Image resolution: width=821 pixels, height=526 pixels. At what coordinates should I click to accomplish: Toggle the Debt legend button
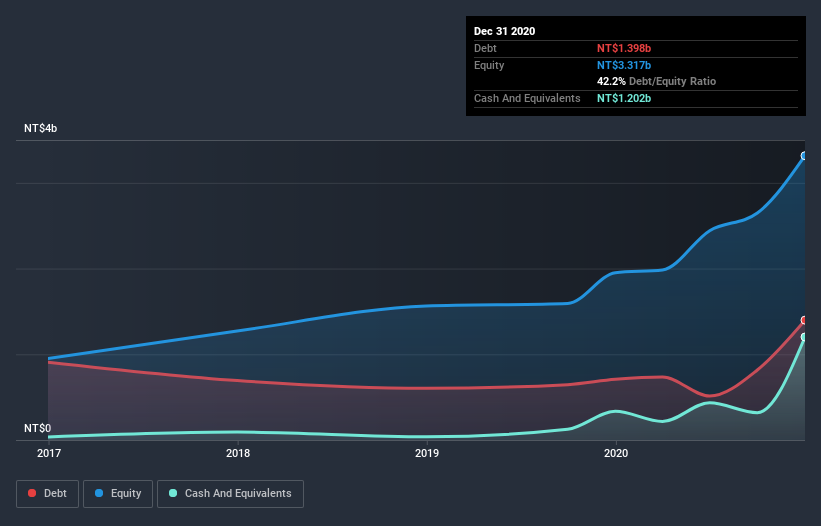(x=47, y=494)
